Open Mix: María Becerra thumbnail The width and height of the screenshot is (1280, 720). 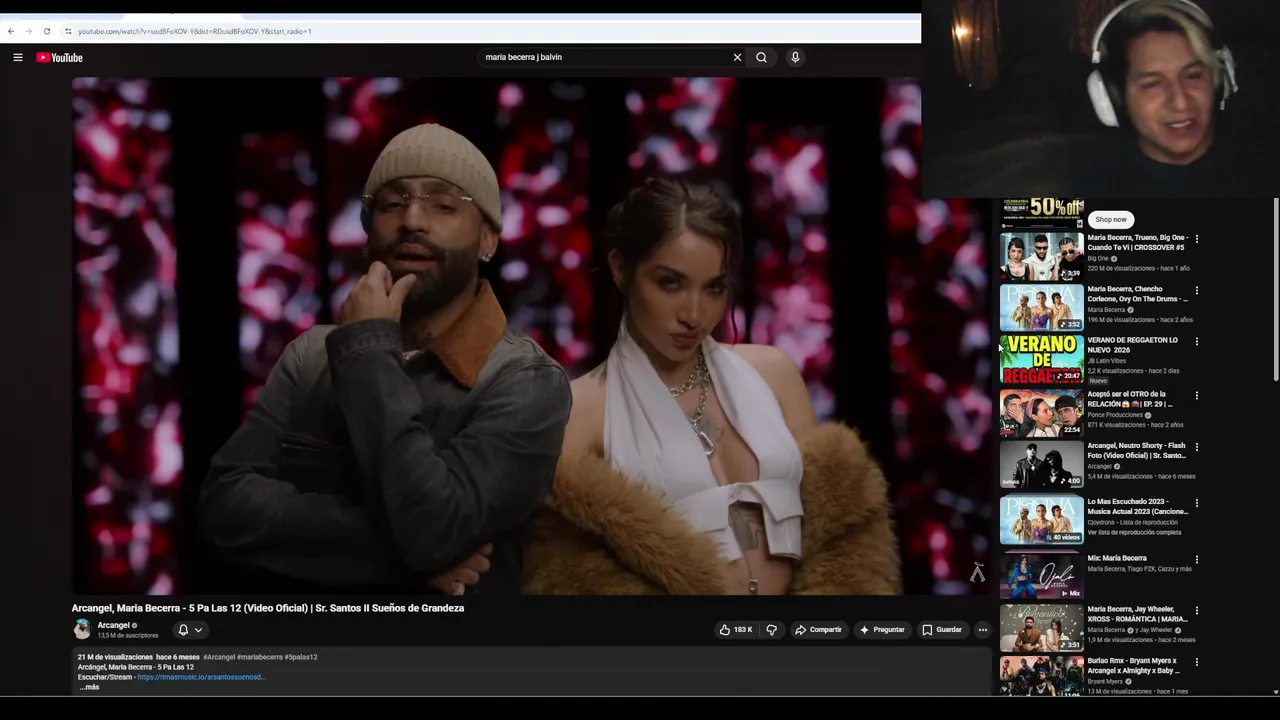pyautogui.click(x=1042, y=575)
